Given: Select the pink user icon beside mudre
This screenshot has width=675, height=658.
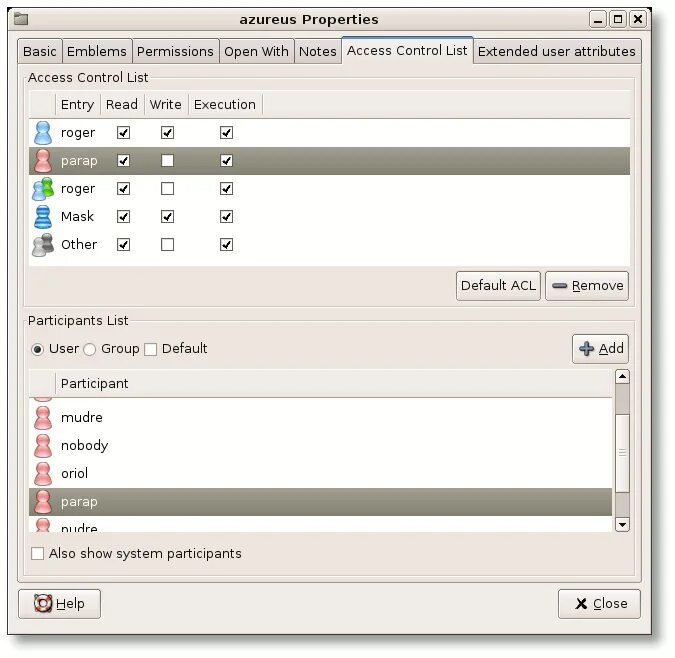Looking at the screenshot, I should tap(43, 417).
